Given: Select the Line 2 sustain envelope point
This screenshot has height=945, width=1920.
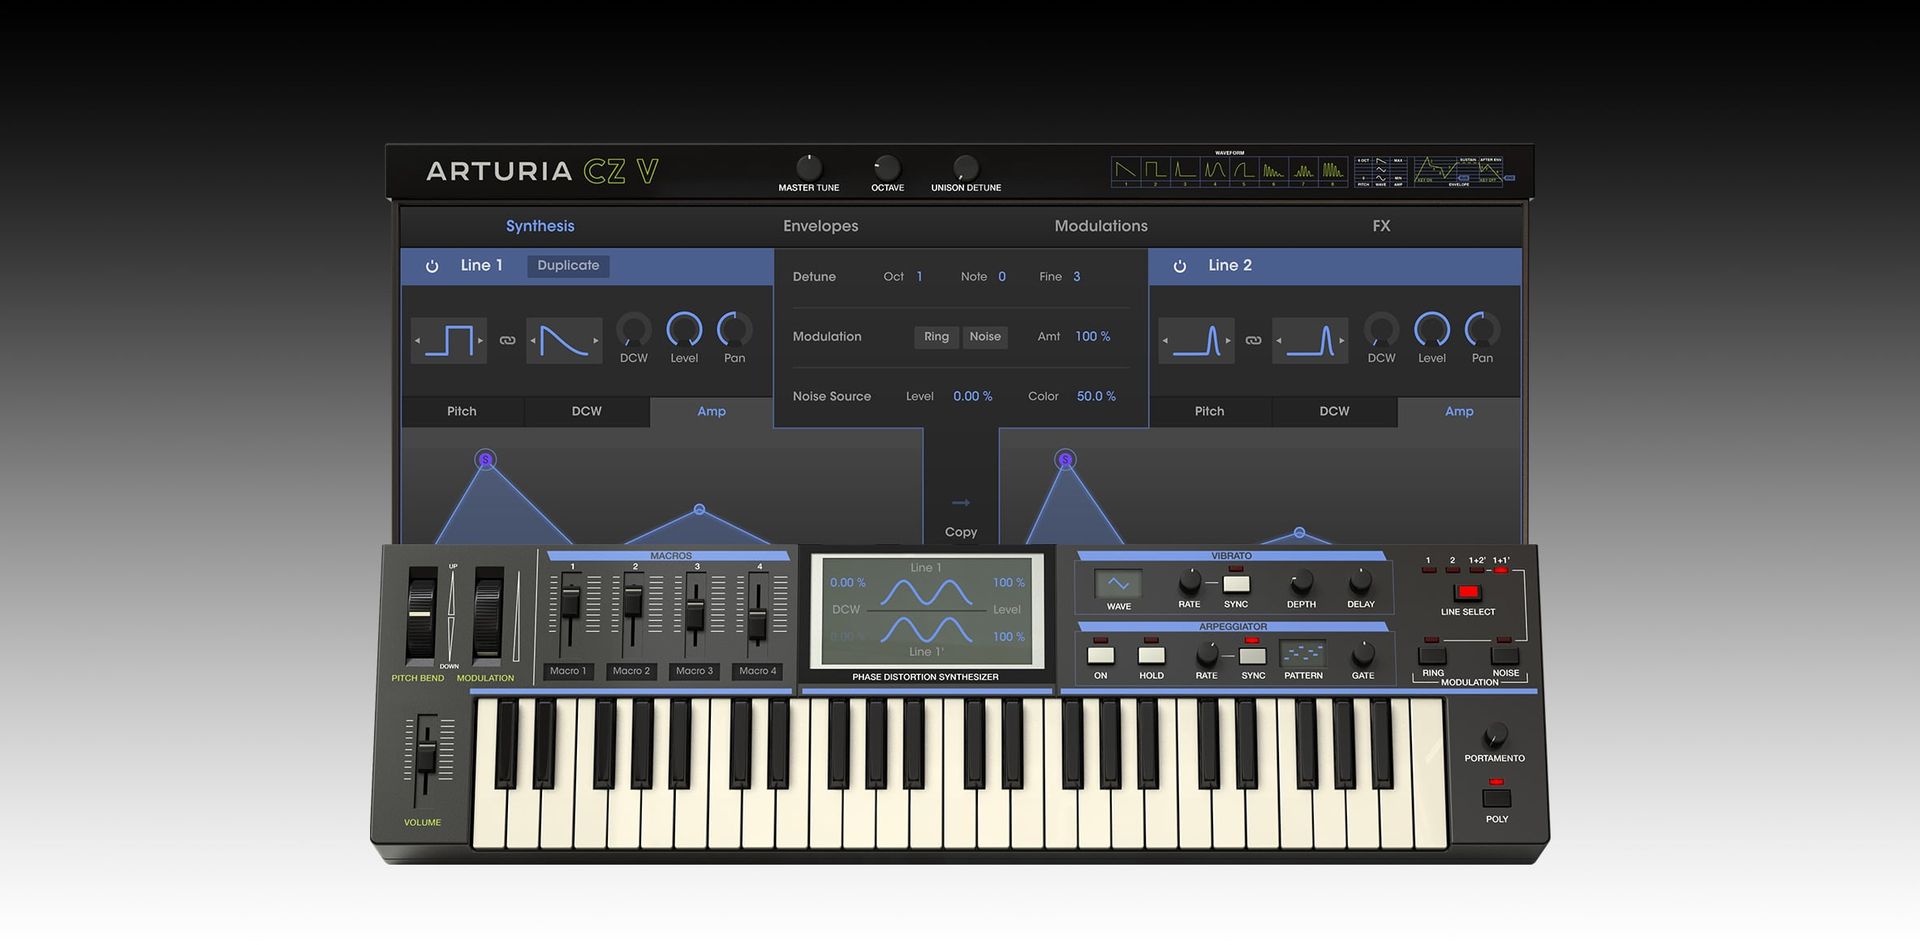Looking at the screenshot, I should tap(1065, 460).
